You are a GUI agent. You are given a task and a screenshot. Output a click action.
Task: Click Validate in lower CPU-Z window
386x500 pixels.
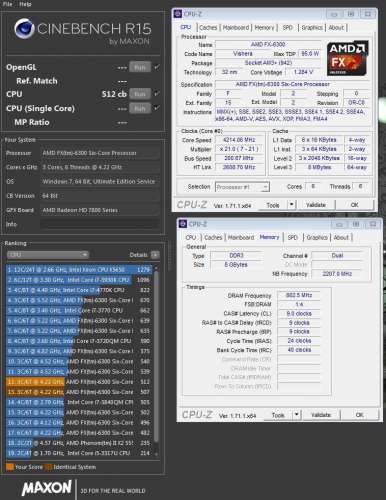(x=321, y=415)
